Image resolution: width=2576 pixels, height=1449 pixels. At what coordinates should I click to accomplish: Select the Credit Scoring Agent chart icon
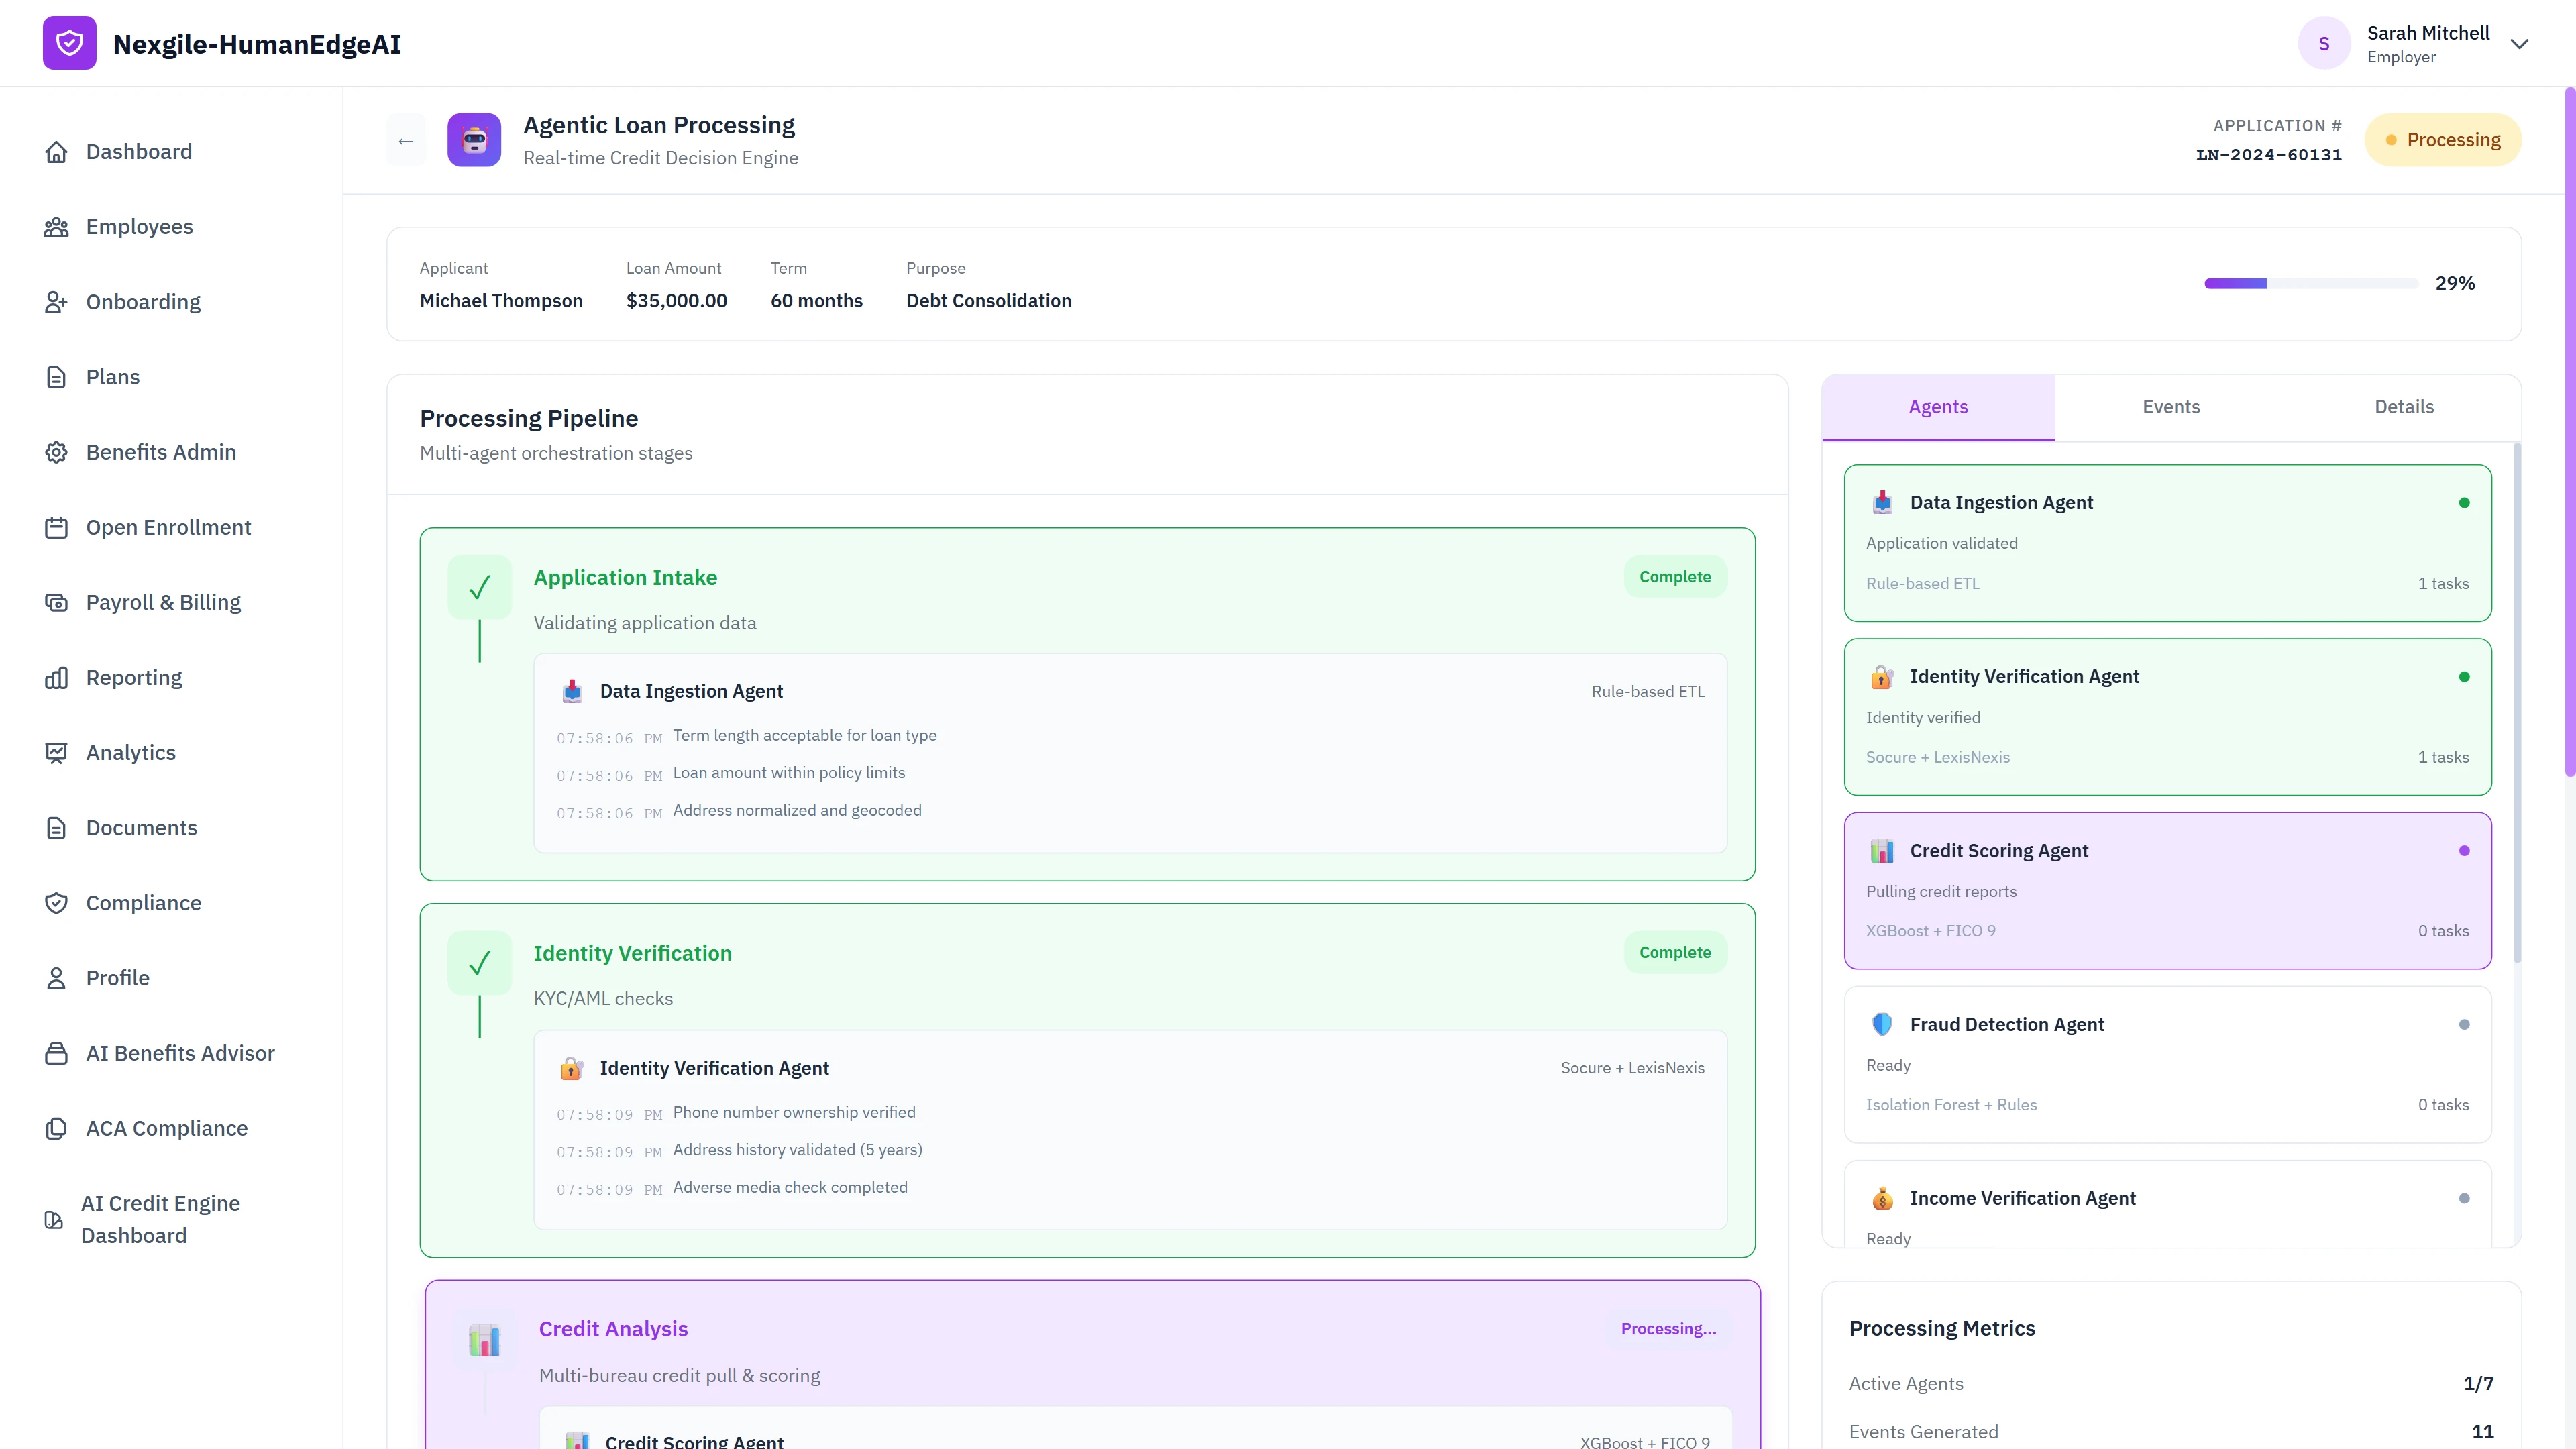(x=1883, y=850)
